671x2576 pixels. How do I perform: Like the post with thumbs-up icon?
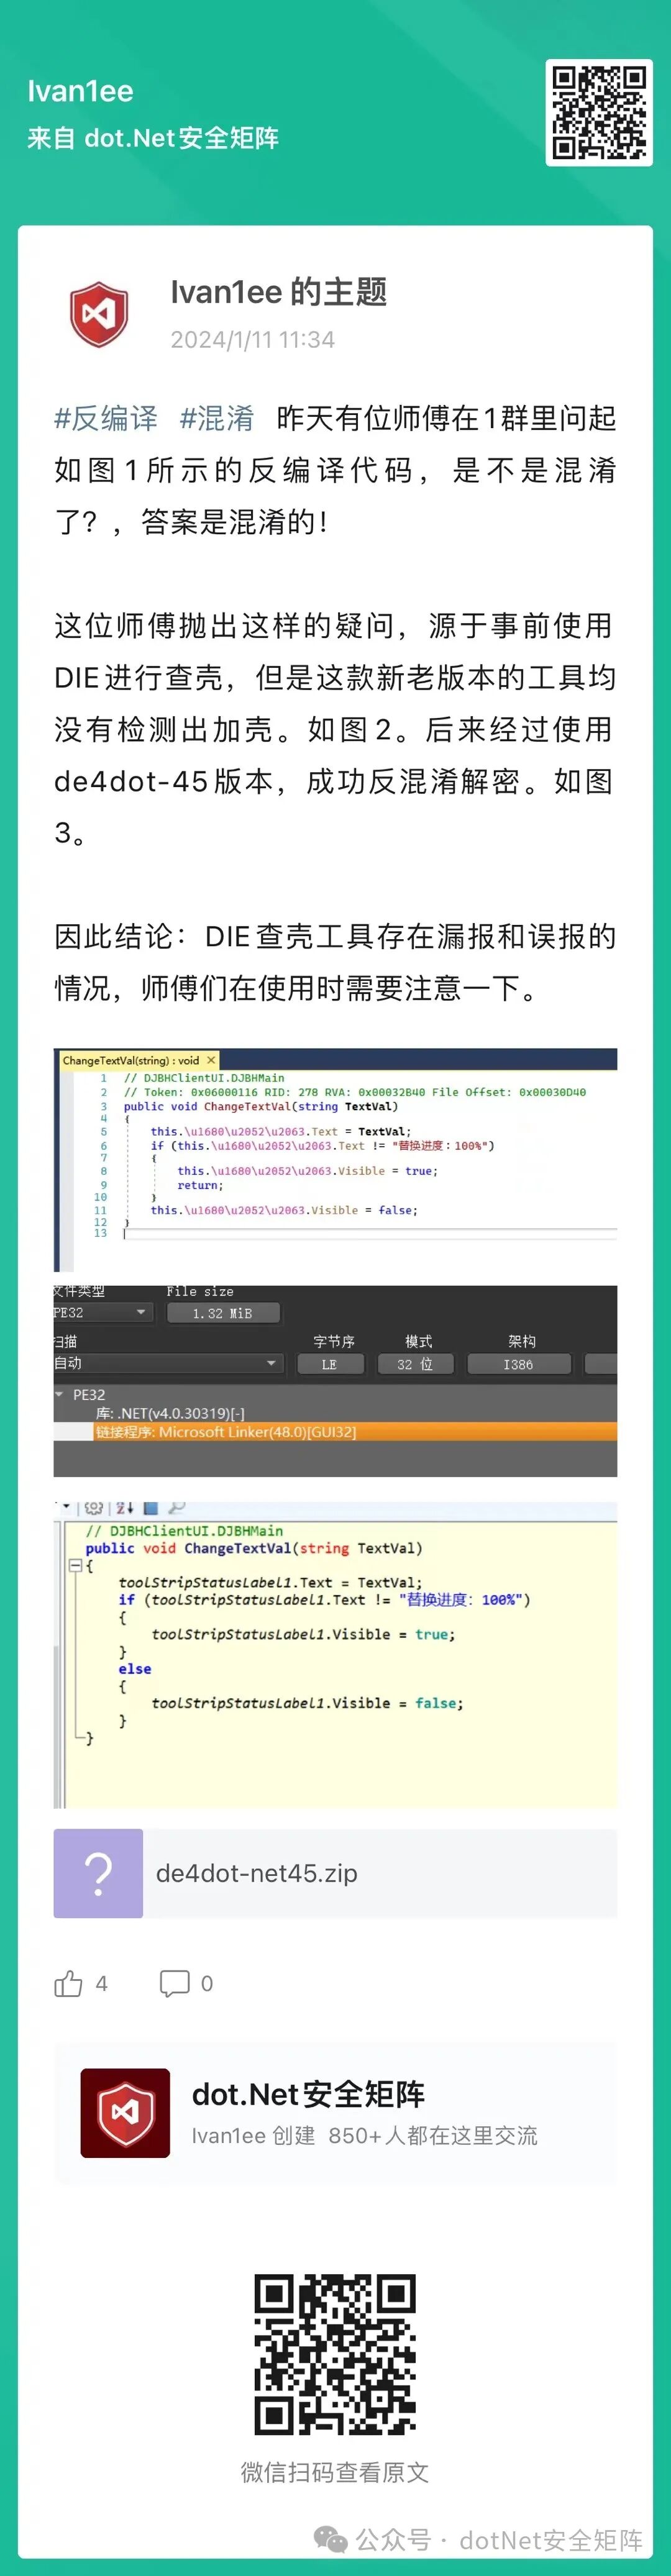68,1984
